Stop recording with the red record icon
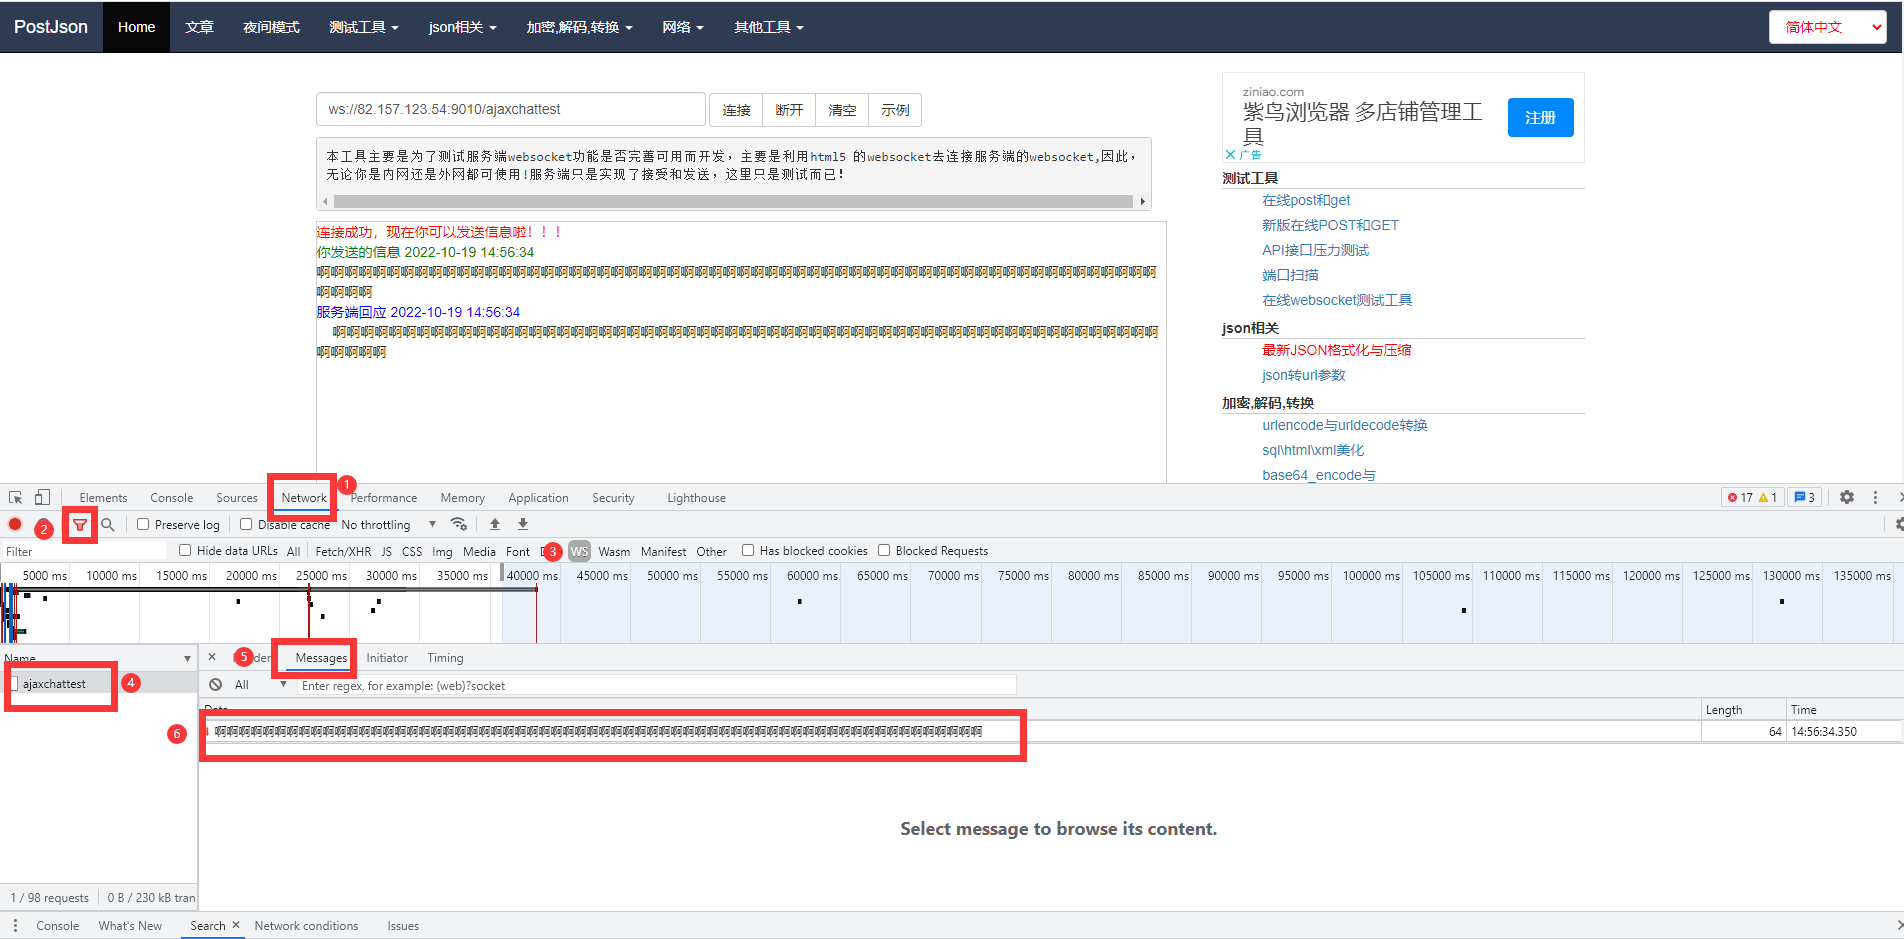Image resolution: width=1904 pixels, height=939 pixels. (x=14, y=524)
